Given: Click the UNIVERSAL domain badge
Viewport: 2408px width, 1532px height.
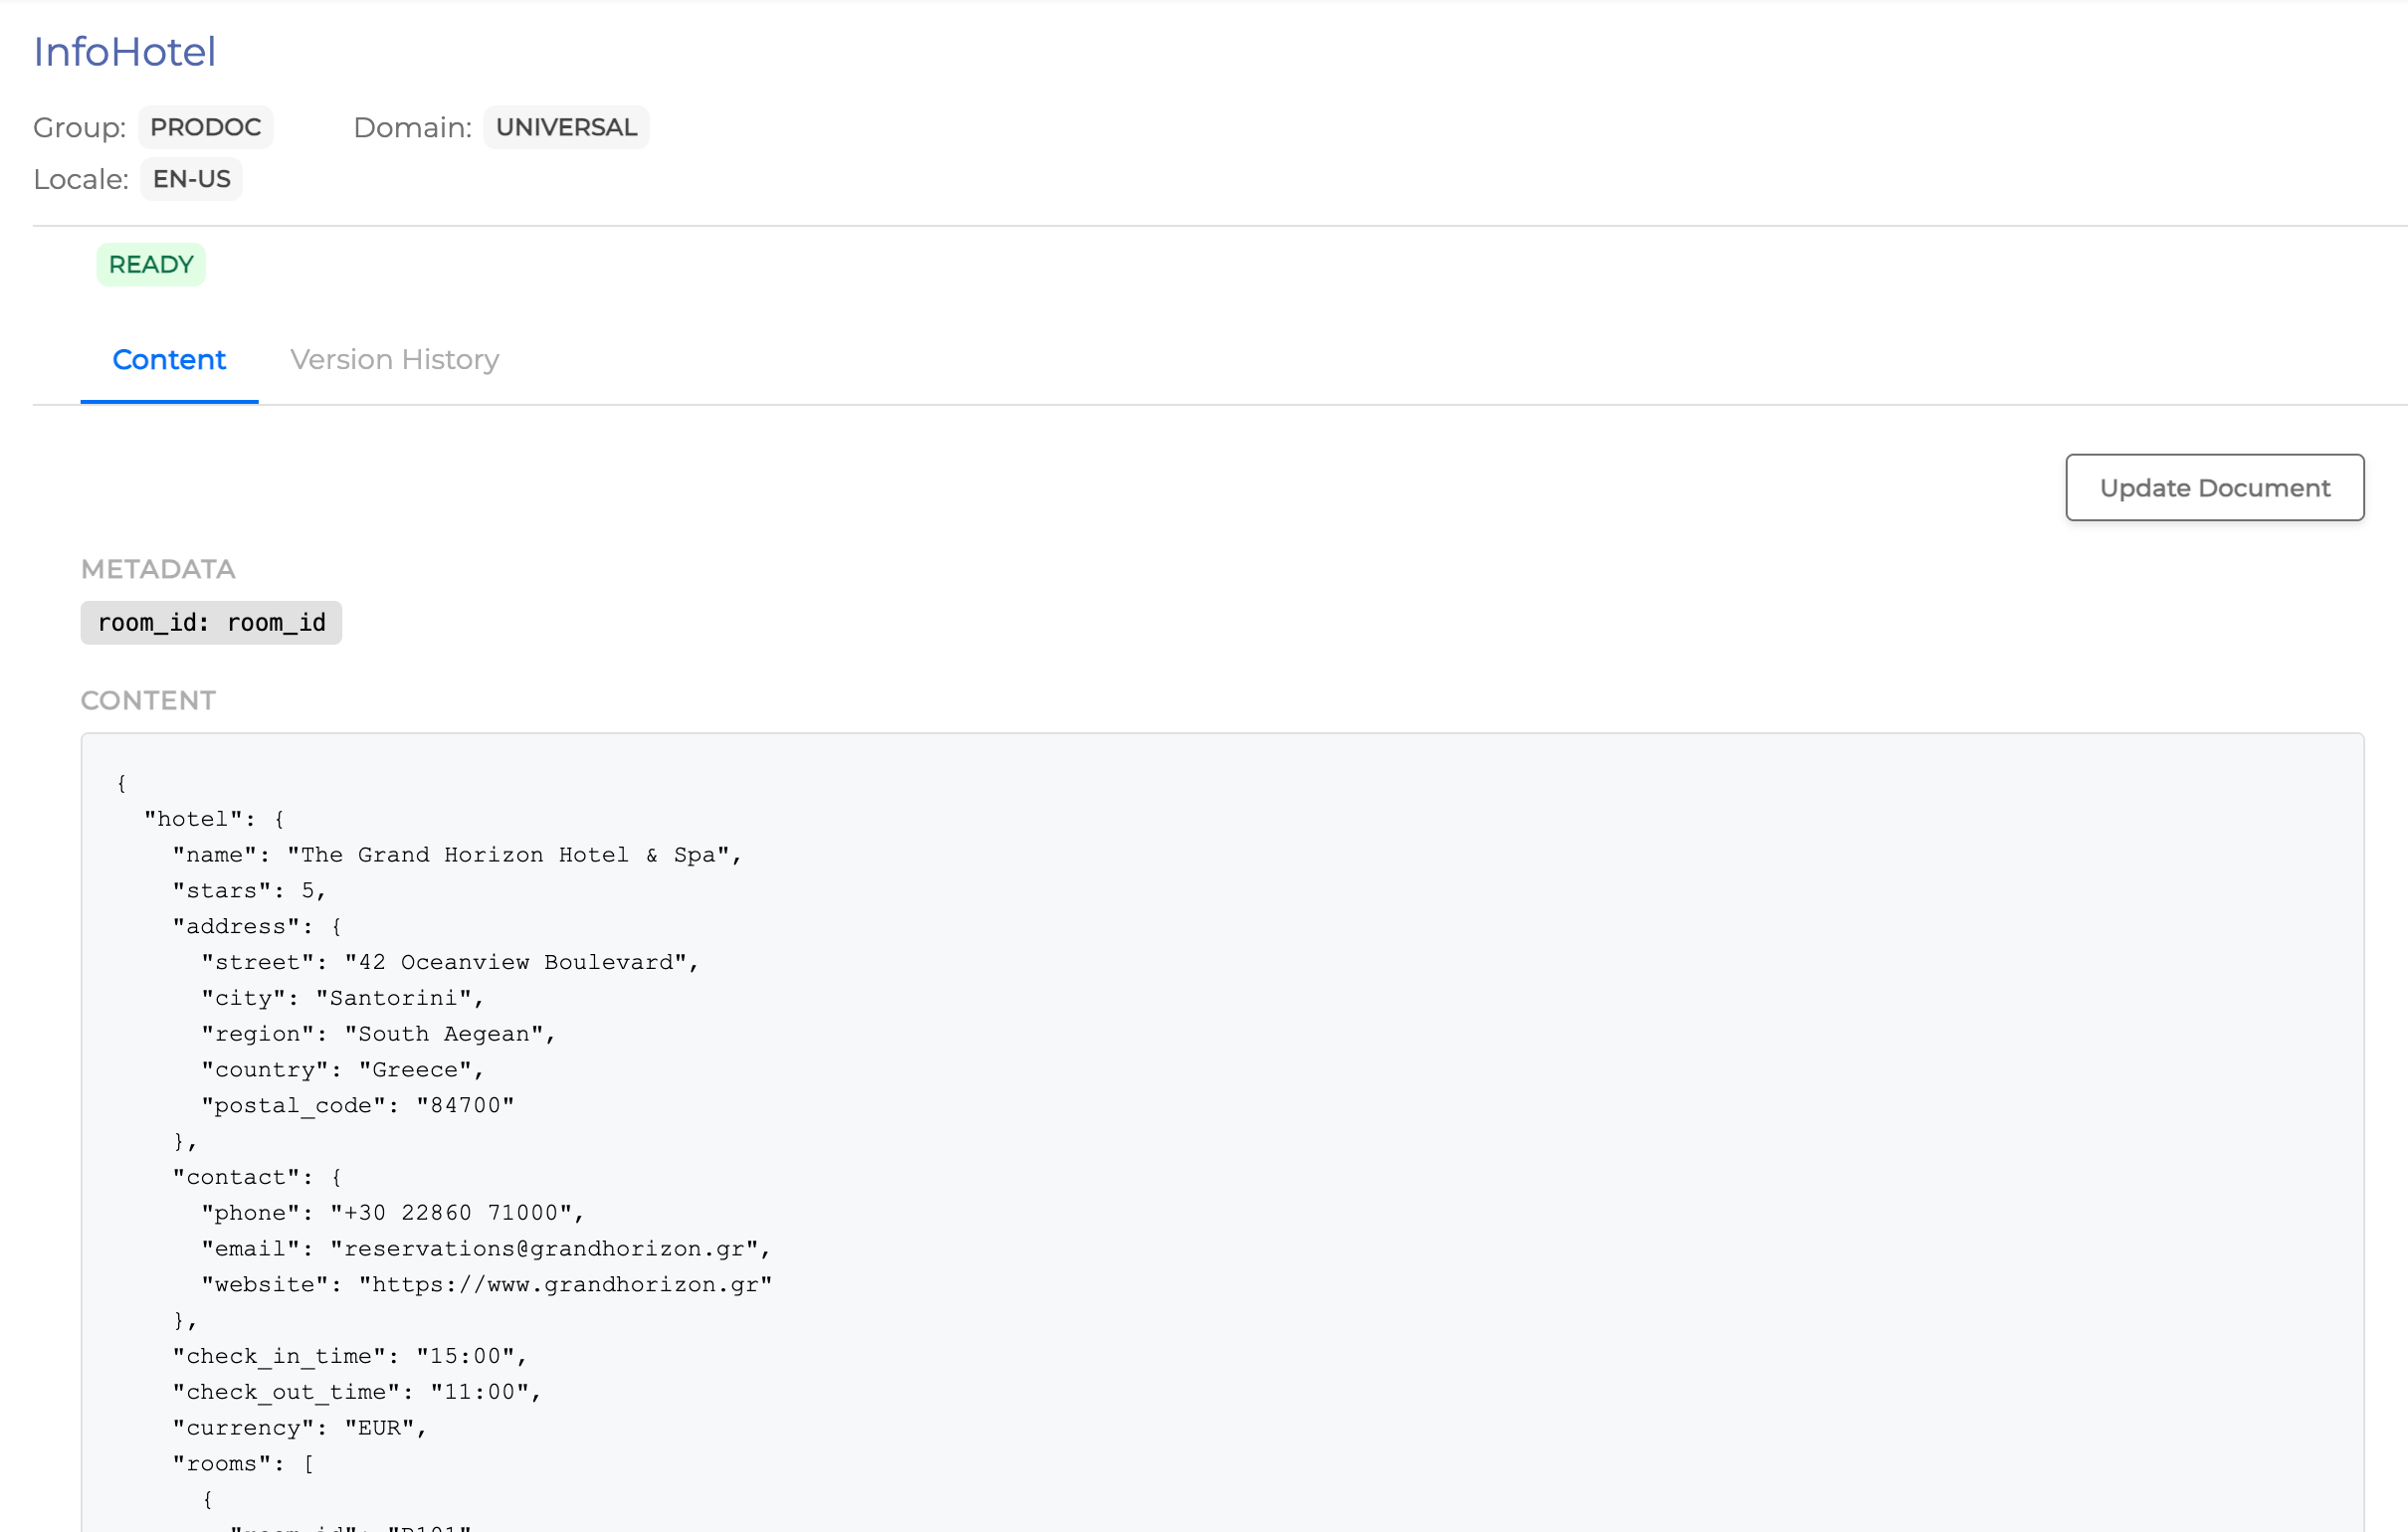Looking at the screenshot, I should tap(566, 127).
